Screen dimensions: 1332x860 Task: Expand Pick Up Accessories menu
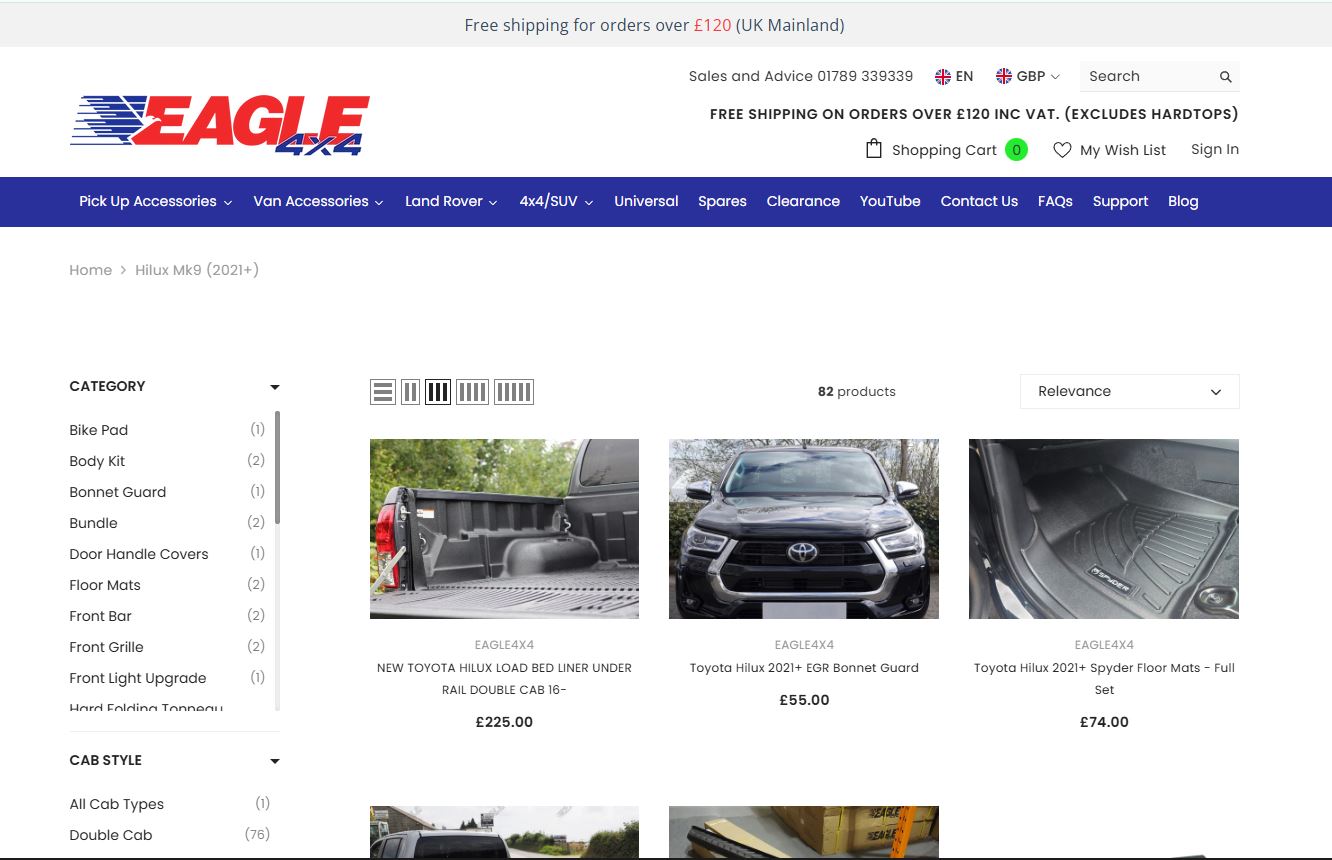pos(156,202)
